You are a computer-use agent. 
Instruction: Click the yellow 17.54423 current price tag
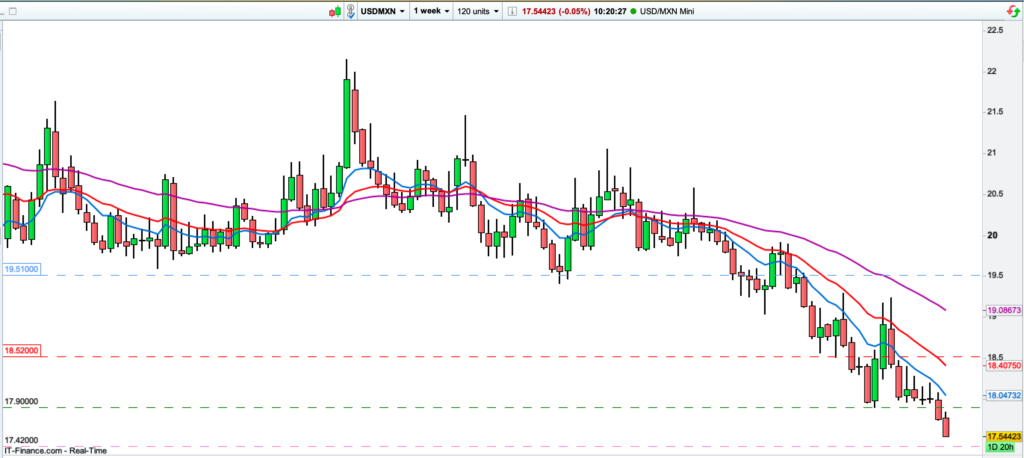pyautogui.click(x=1003, y=437)
